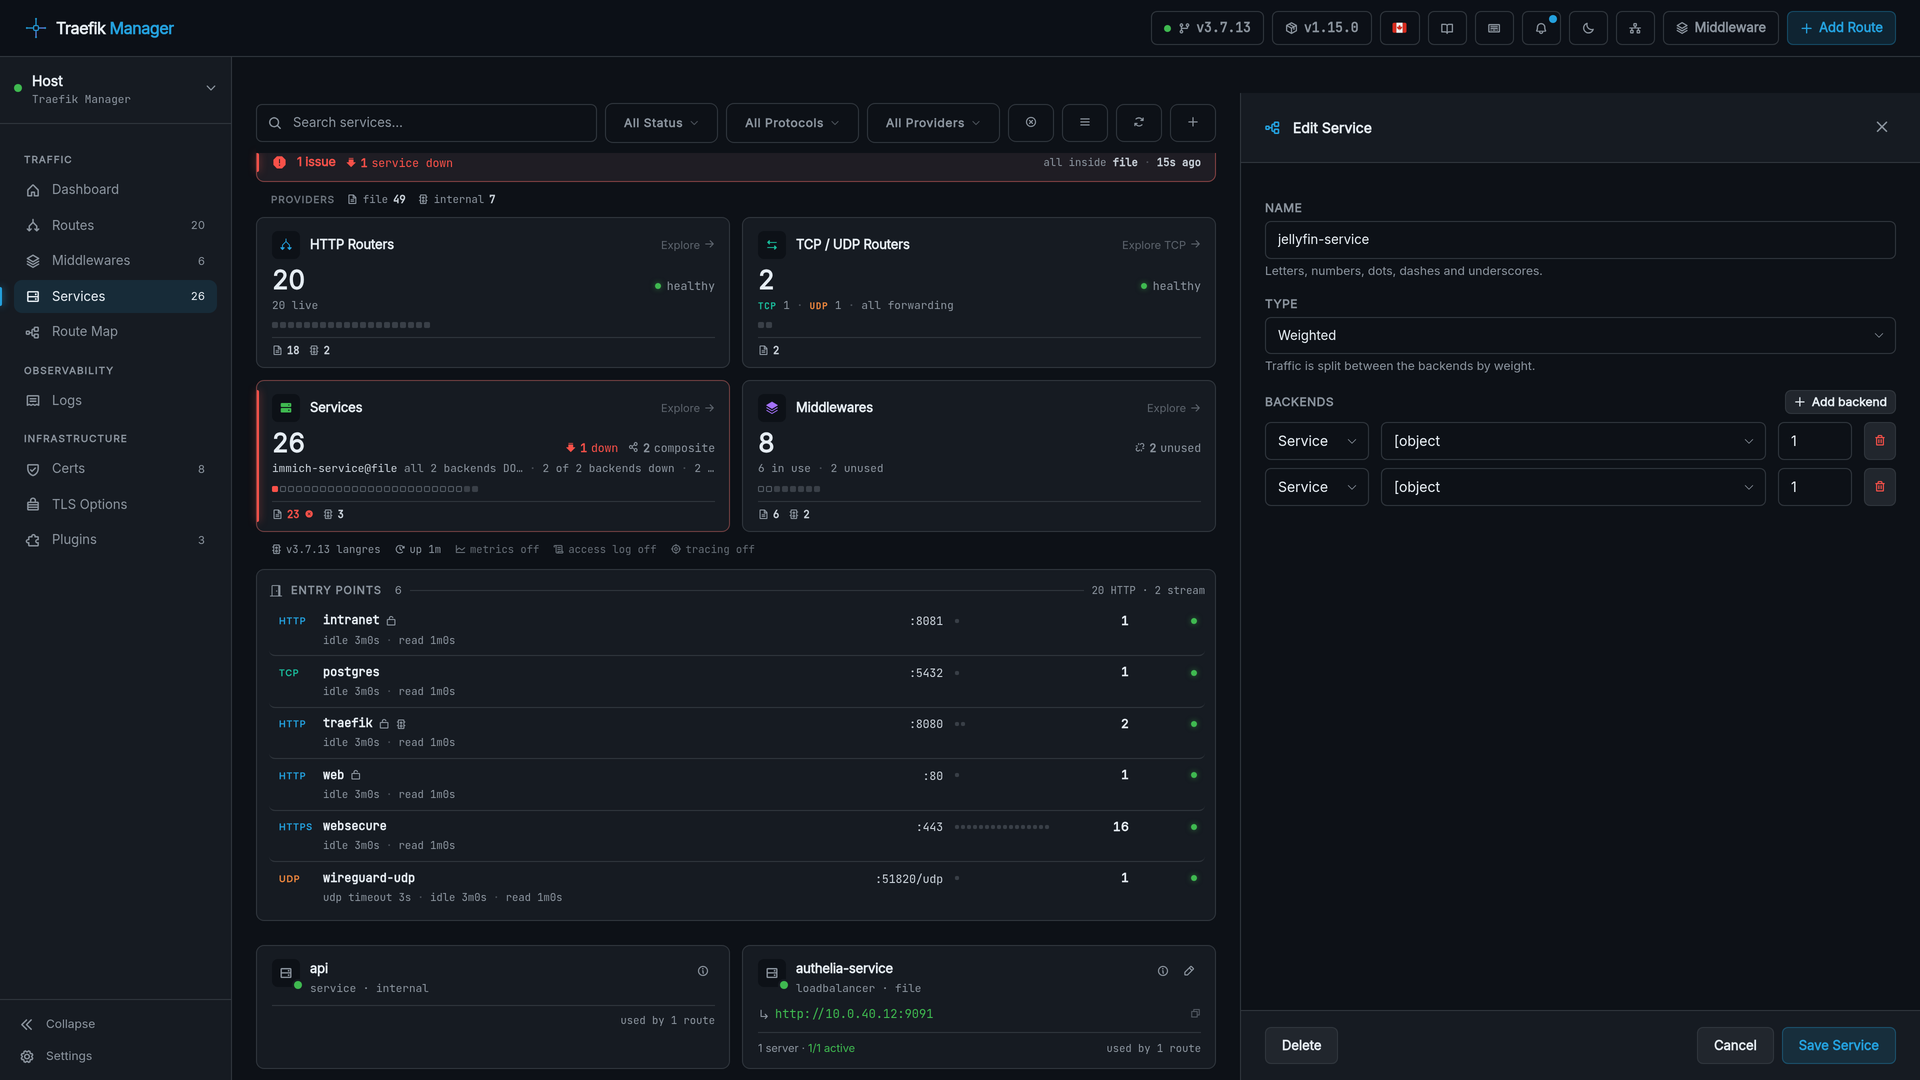
Task: Open Route Map sidebar item
Action: click(115, 332)
